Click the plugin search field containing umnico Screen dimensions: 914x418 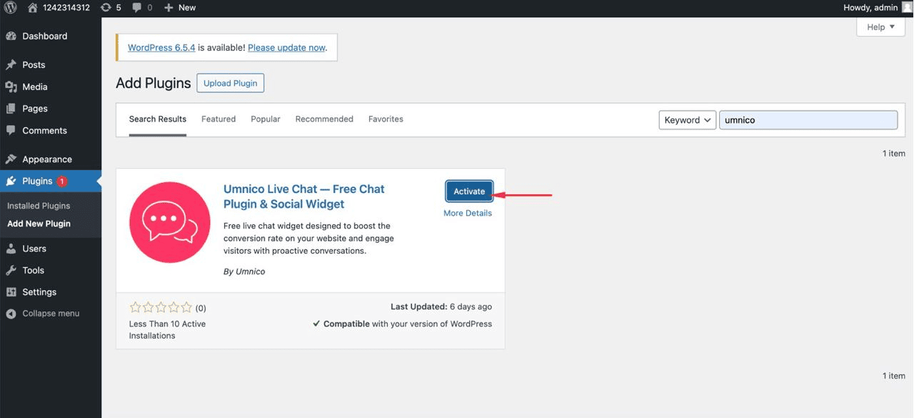808,120
